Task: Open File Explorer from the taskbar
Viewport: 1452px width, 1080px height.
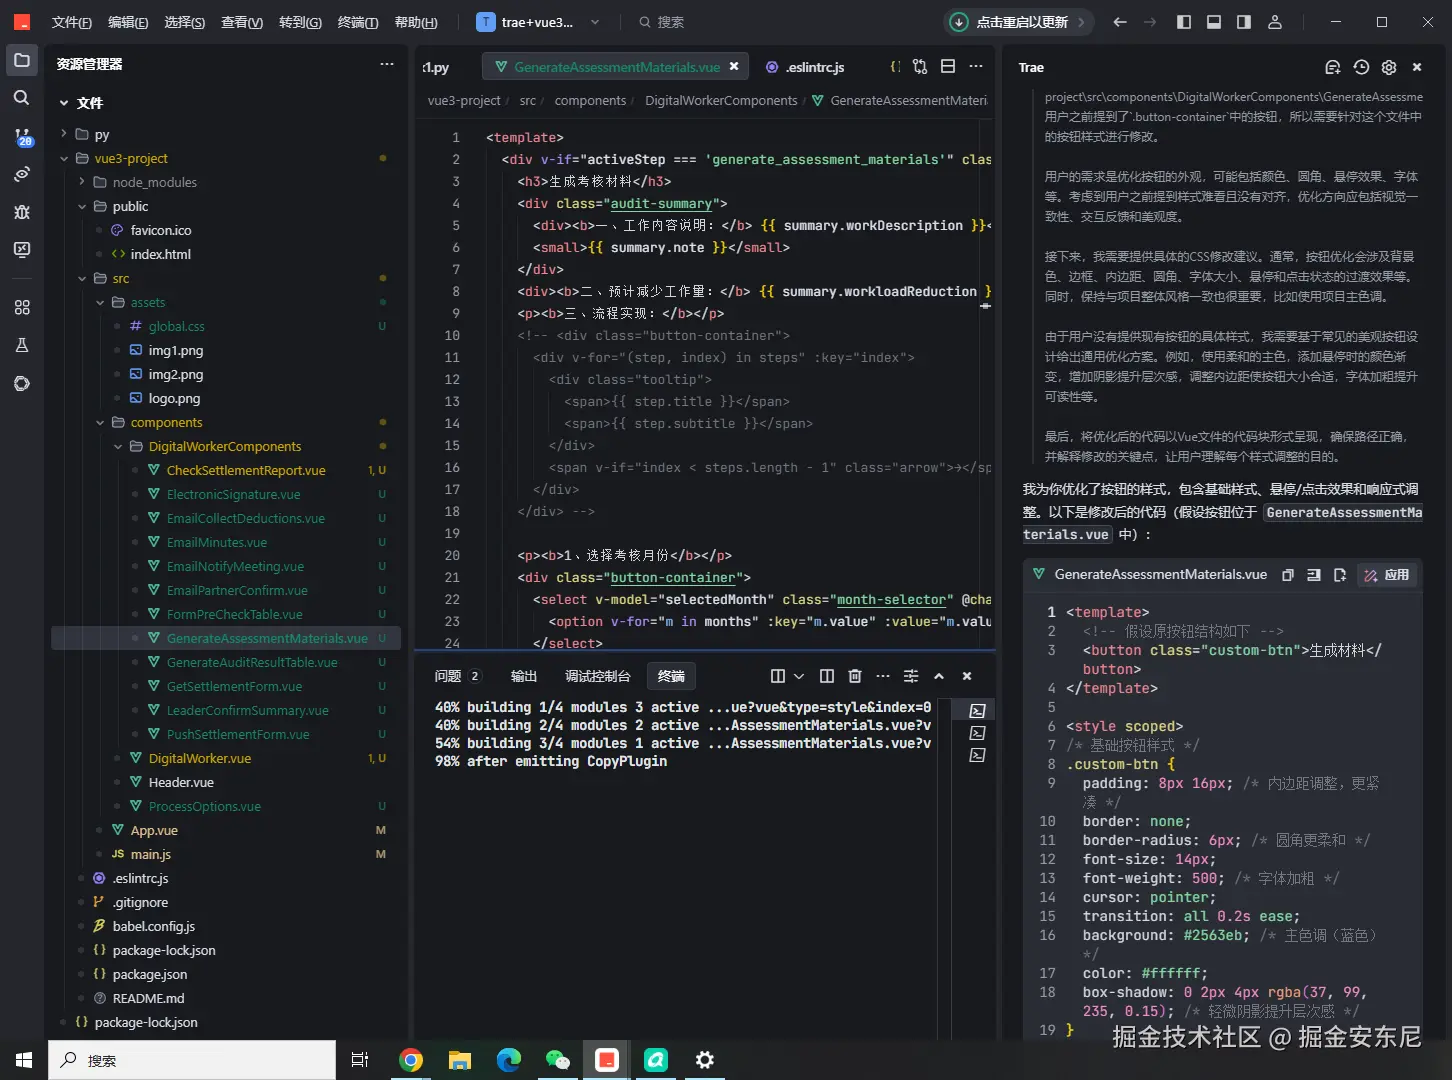Action: tap(460, 1060)
